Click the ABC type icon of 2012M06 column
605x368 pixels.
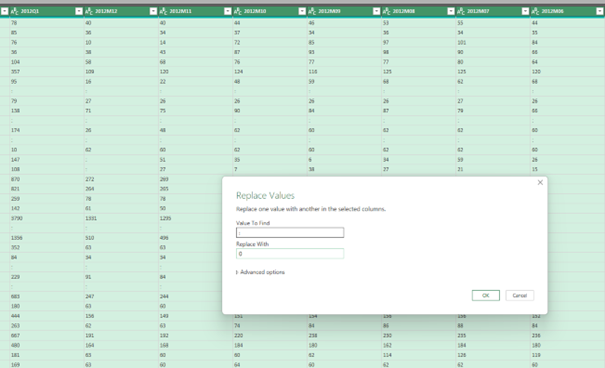click(536, 12)
